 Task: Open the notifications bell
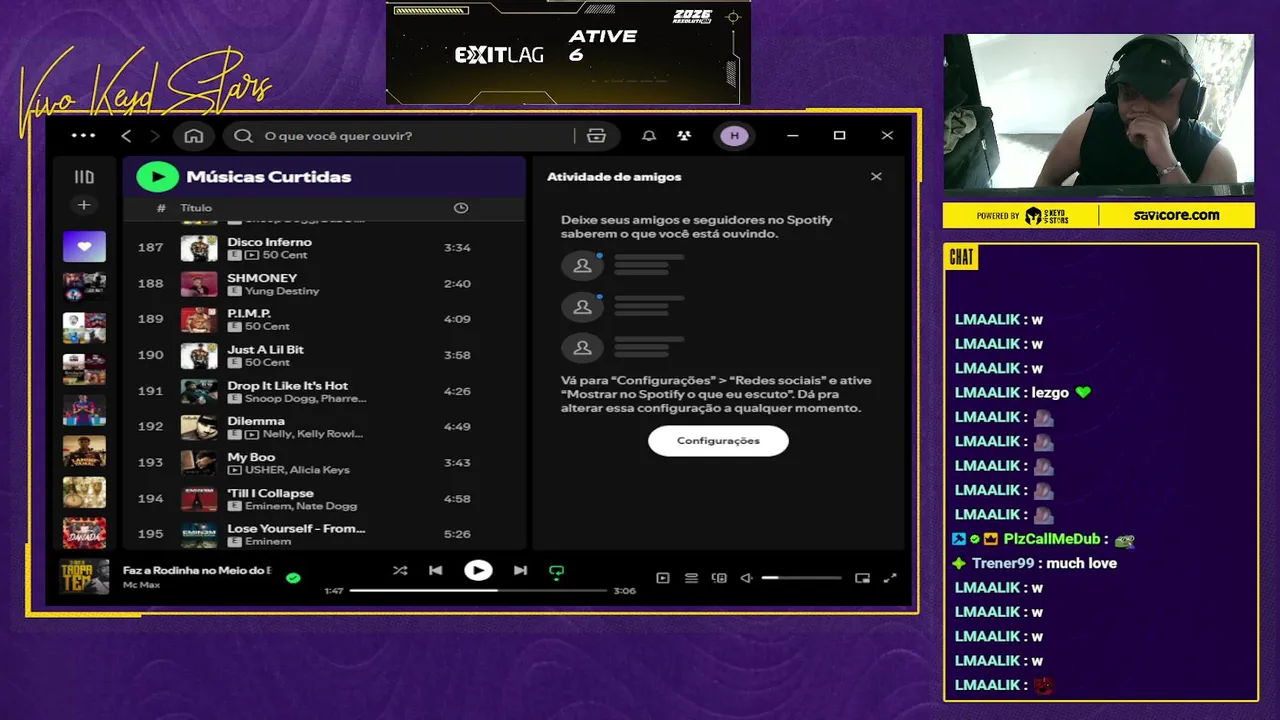click(x=648, y=136)
